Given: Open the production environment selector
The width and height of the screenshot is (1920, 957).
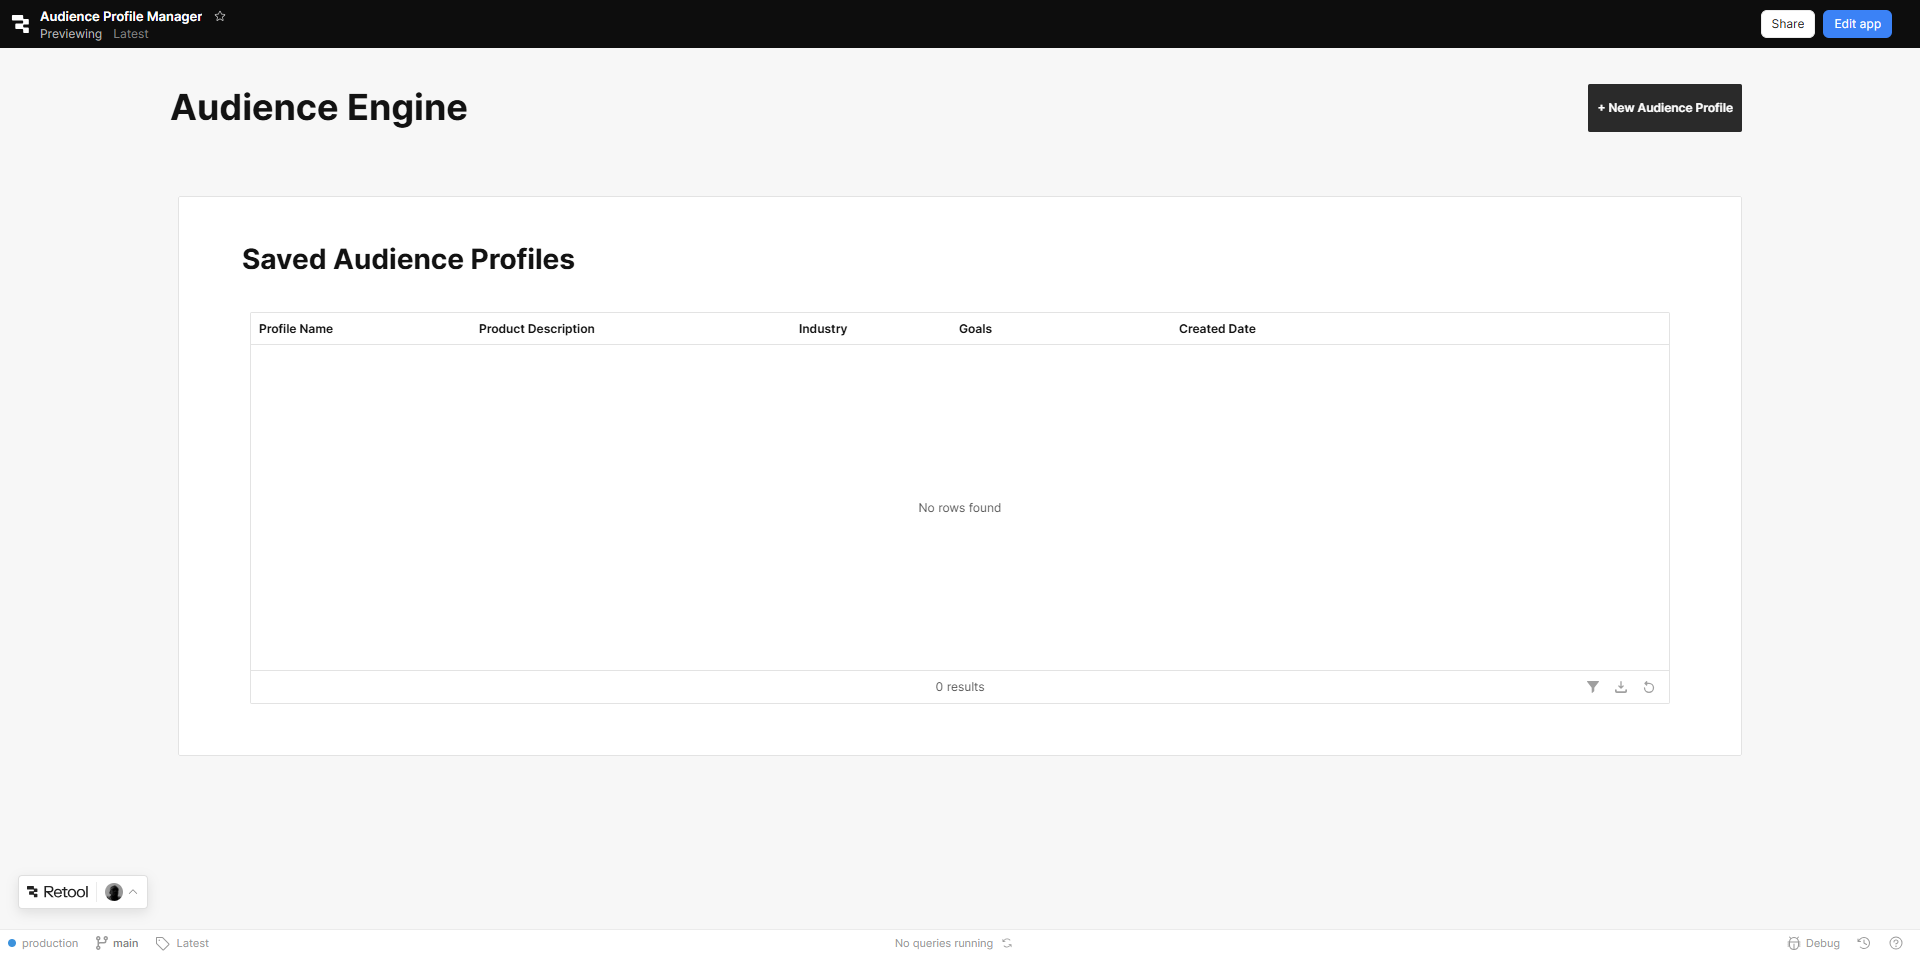Looking at the screenshot, I should [43, 943].
